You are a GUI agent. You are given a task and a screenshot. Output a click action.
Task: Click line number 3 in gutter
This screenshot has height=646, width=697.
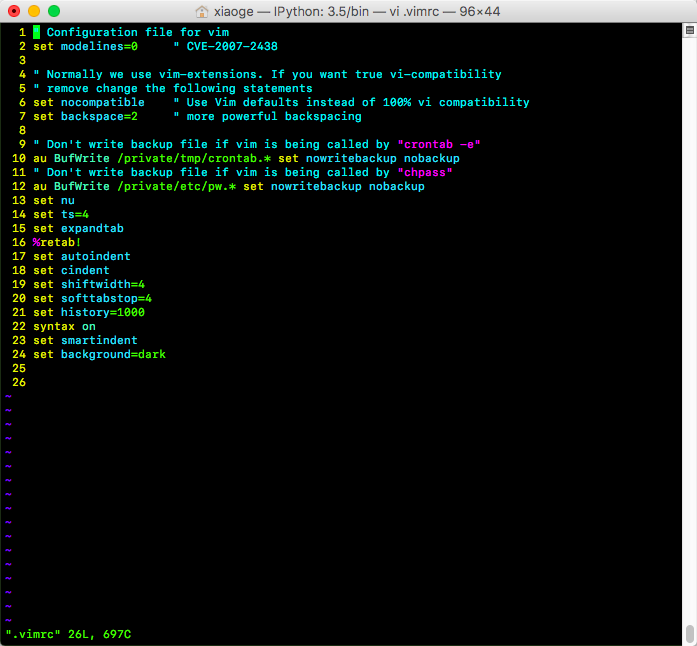(x=23, y=60)
